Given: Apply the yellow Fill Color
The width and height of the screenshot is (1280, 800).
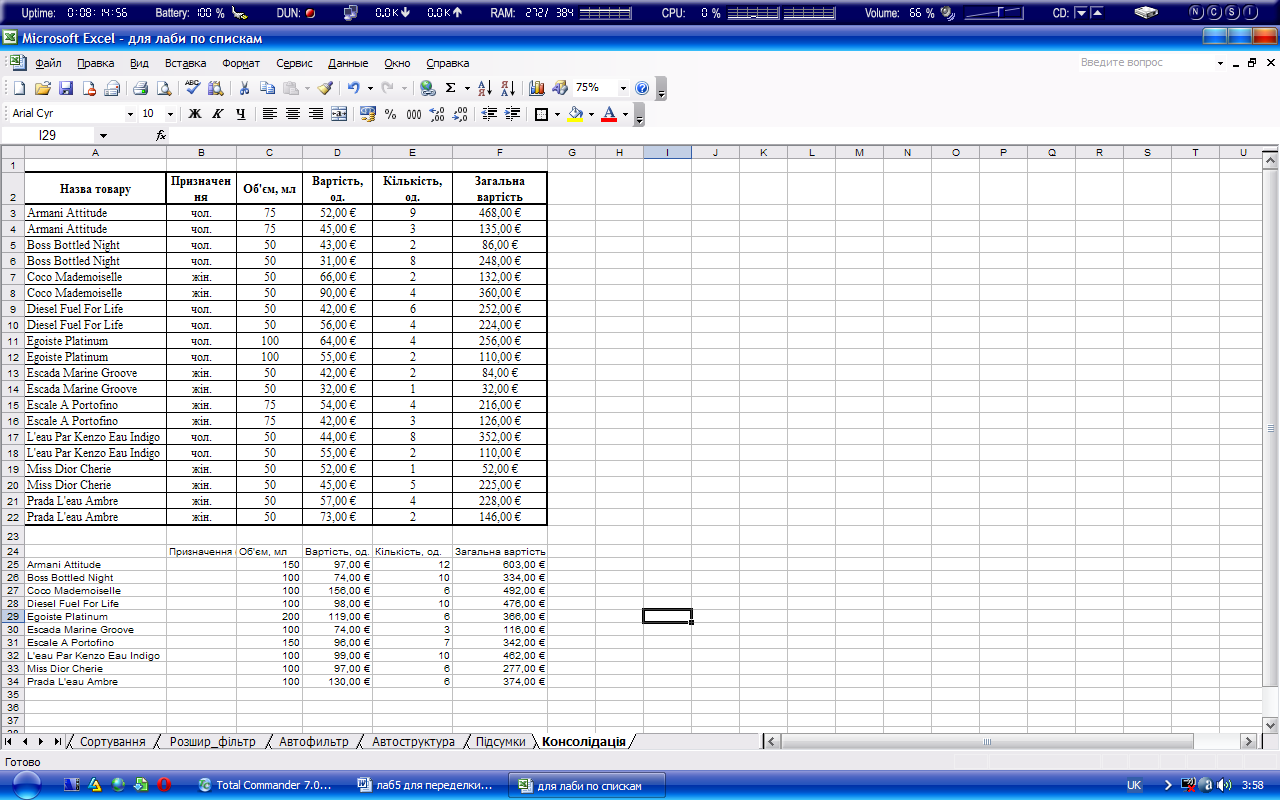Looking at the screenshot, I should click(575, 114).
